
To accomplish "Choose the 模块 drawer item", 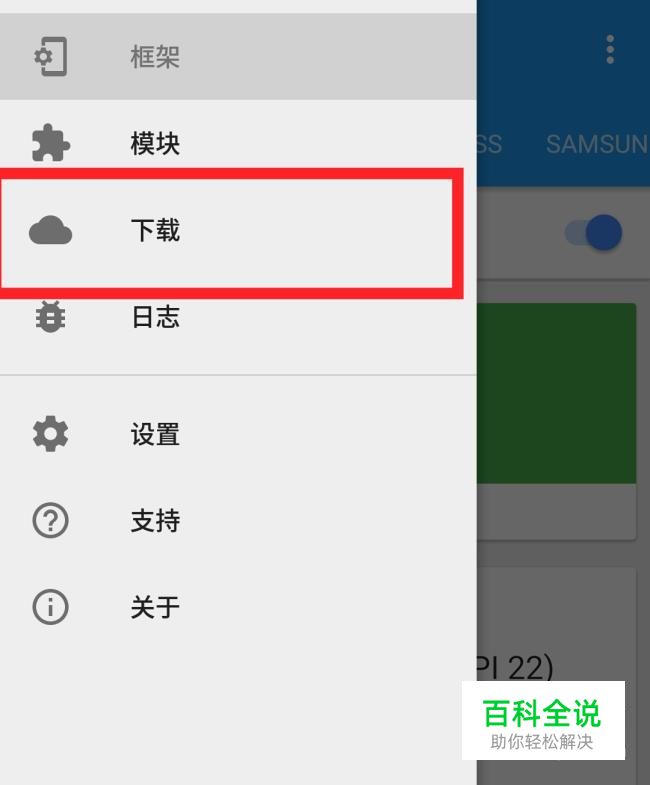I will (238, 143).
